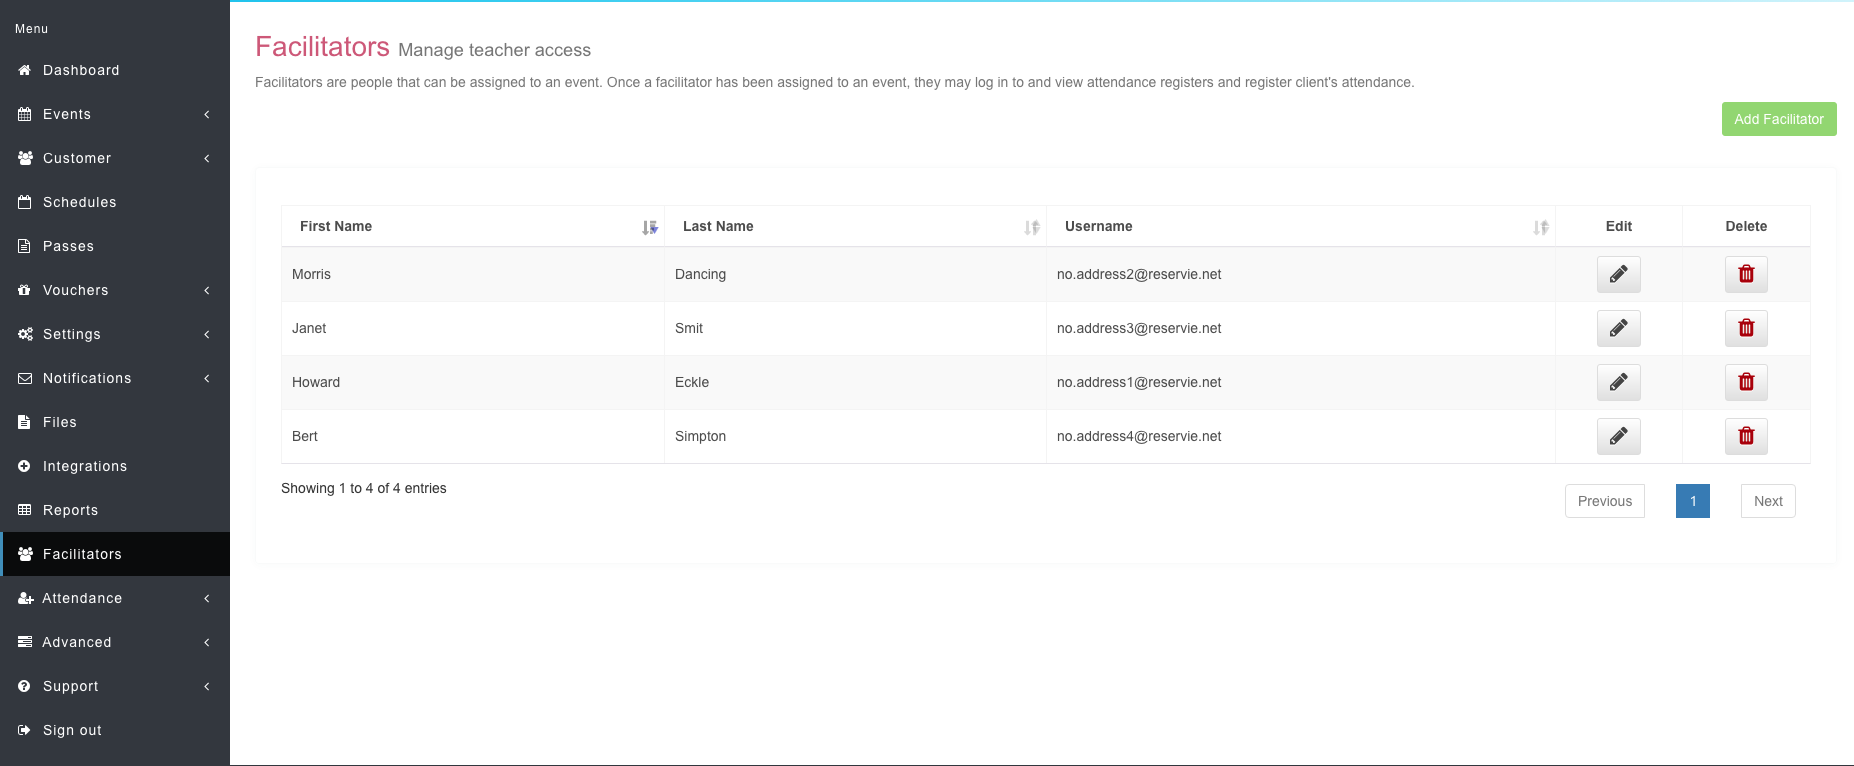The width and height of the screenshot is (1854, 766).
Task: Sign out from the sidebar
Action: click(72, 730)
